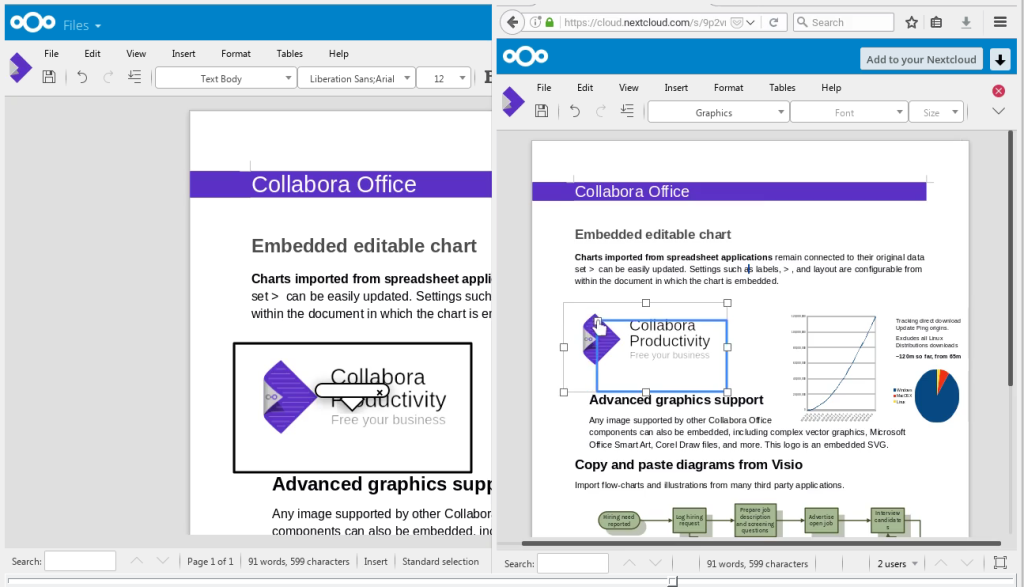This screenshot has height=587, width=1024.
Task: Open the Format menu in the Files editor
Action: 236,54
